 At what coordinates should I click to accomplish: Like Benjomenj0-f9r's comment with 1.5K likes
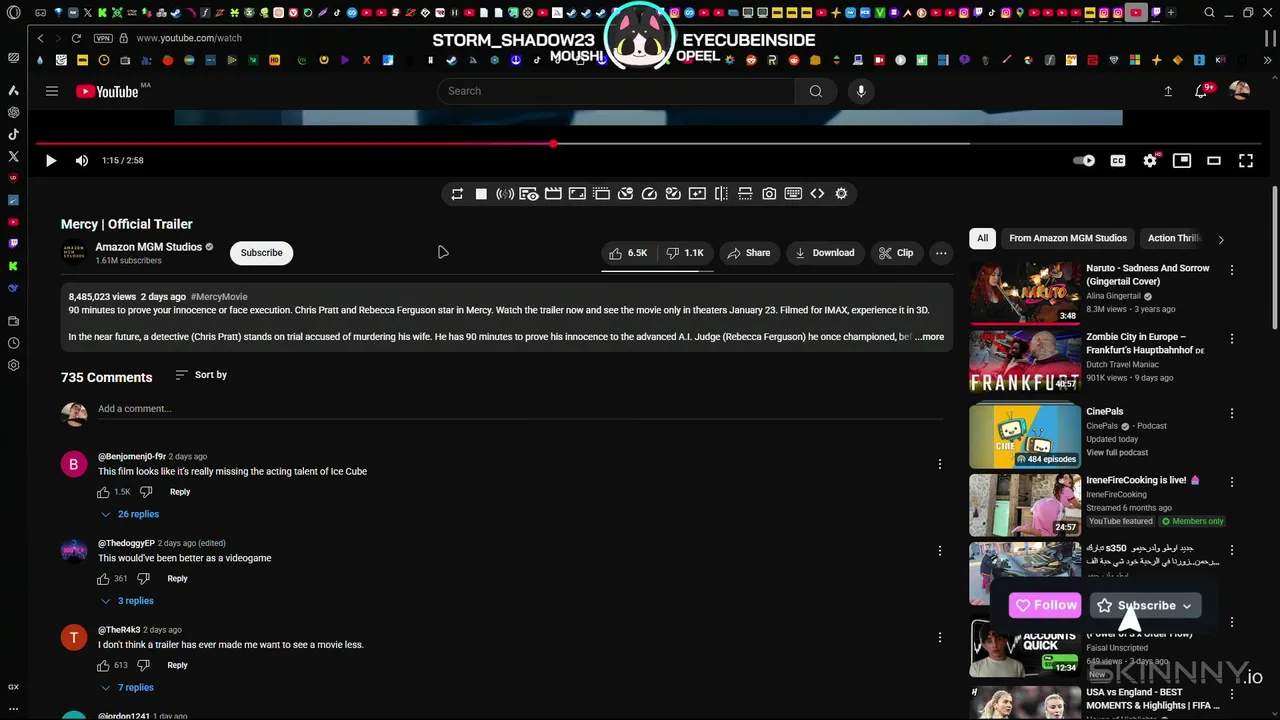coord(103,492)
